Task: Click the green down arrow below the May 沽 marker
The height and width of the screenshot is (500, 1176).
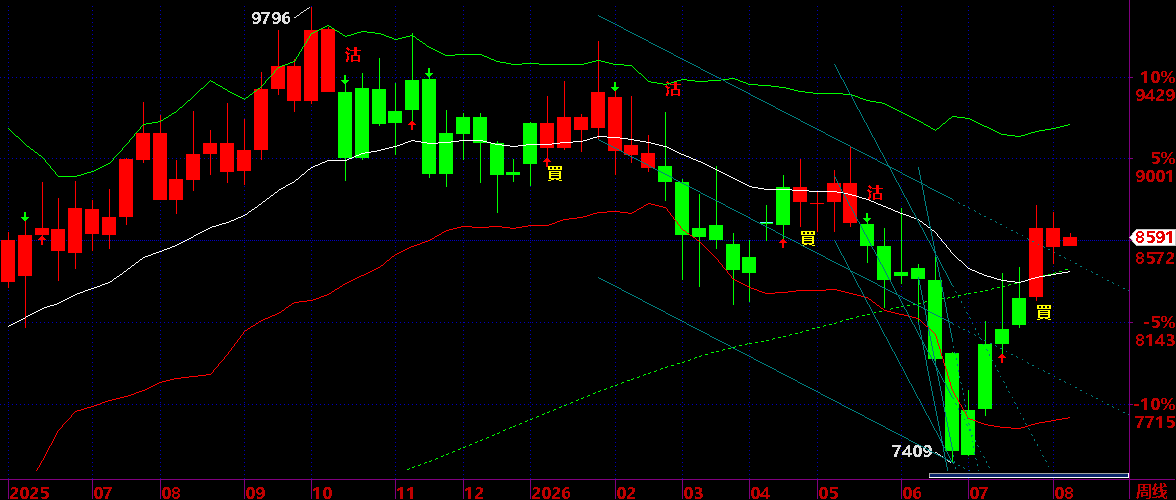Action: (x=867, y=218)
